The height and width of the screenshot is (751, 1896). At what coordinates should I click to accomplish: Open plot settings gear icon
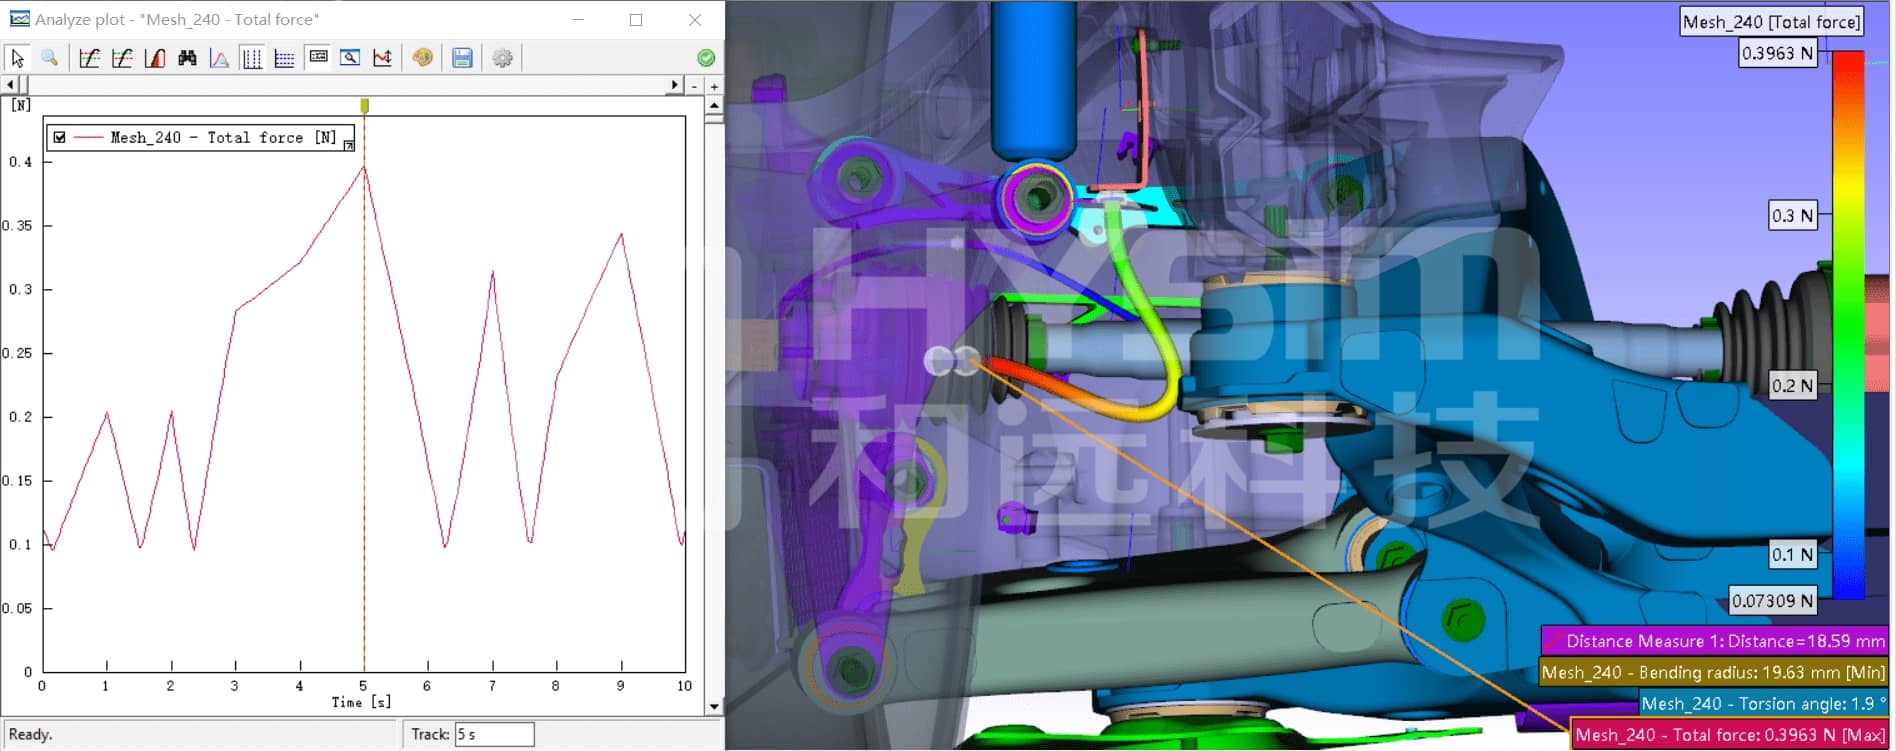[502, 58]
